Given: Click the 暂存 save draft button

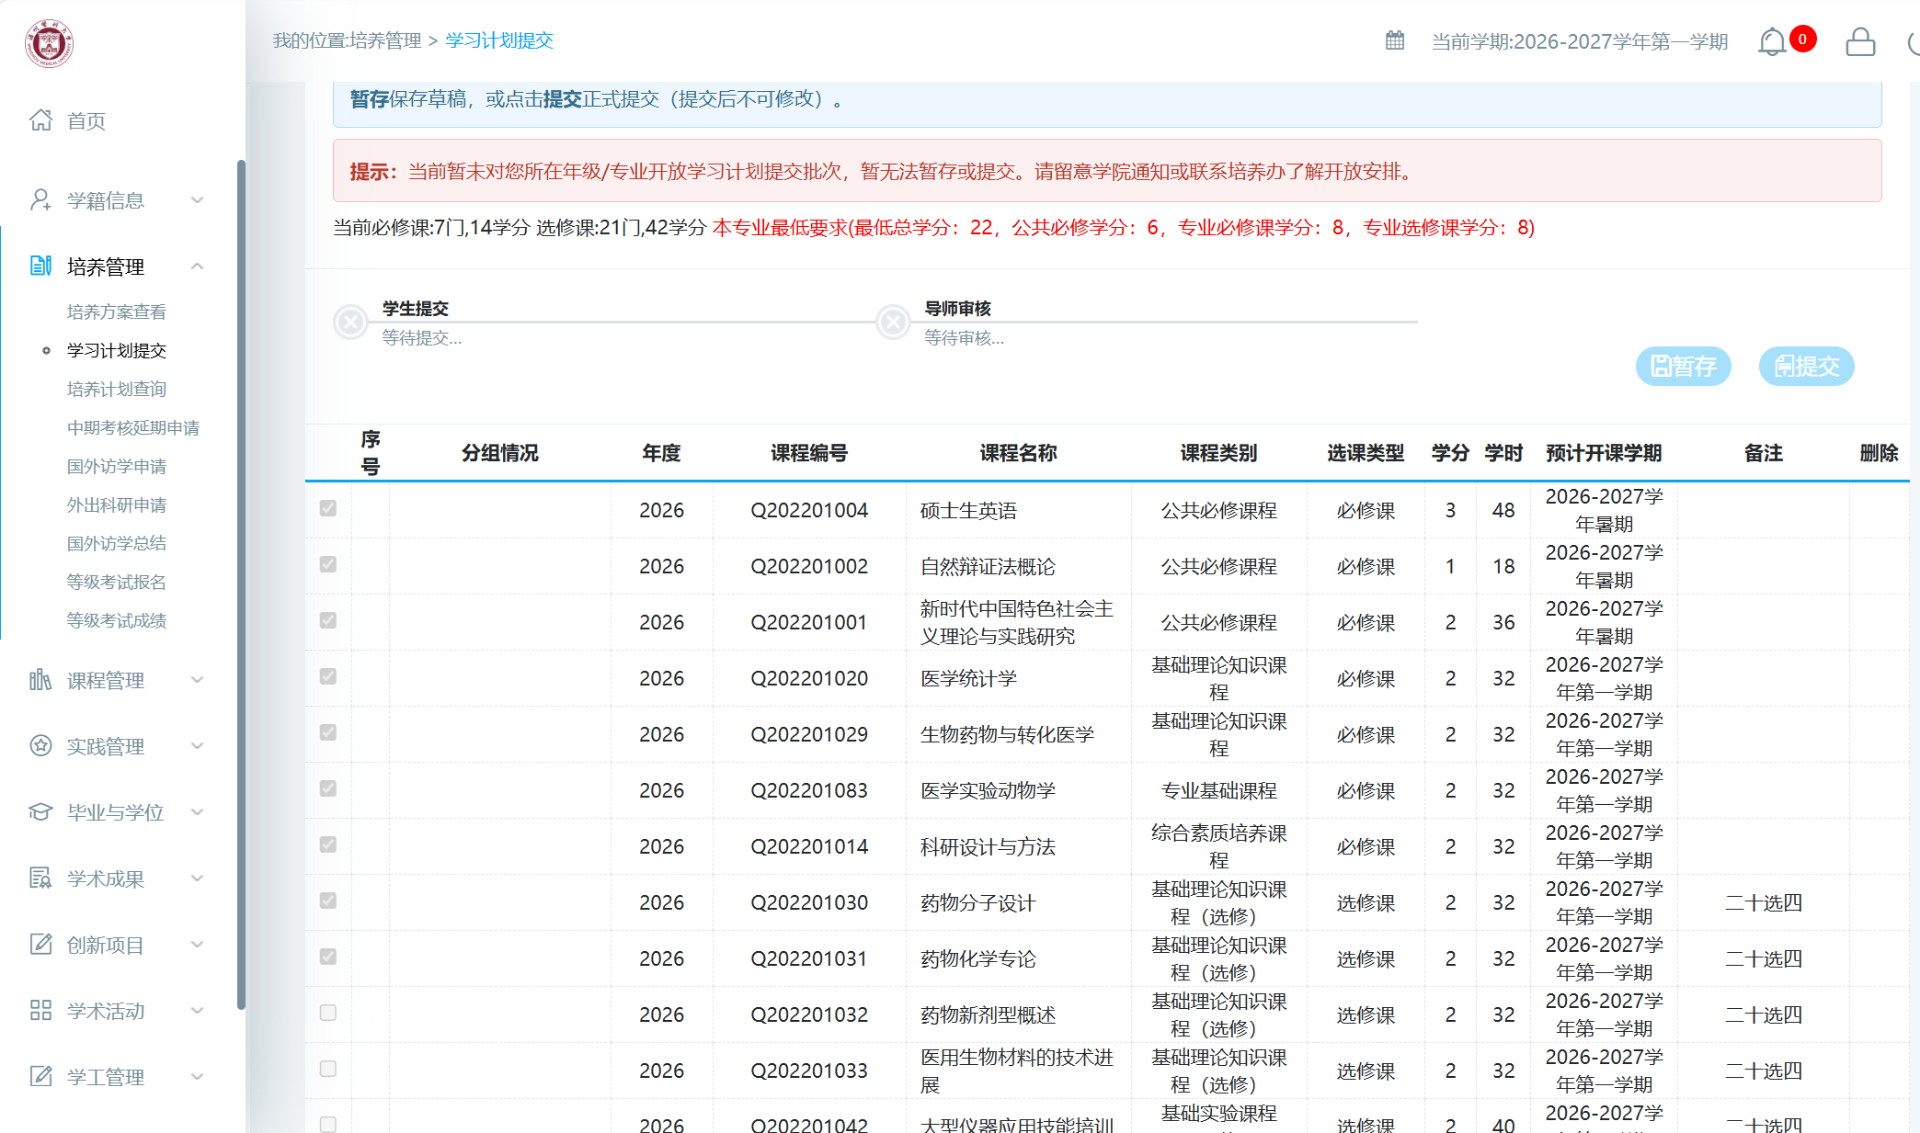Looking at the screenshot, I should 1683,366.
